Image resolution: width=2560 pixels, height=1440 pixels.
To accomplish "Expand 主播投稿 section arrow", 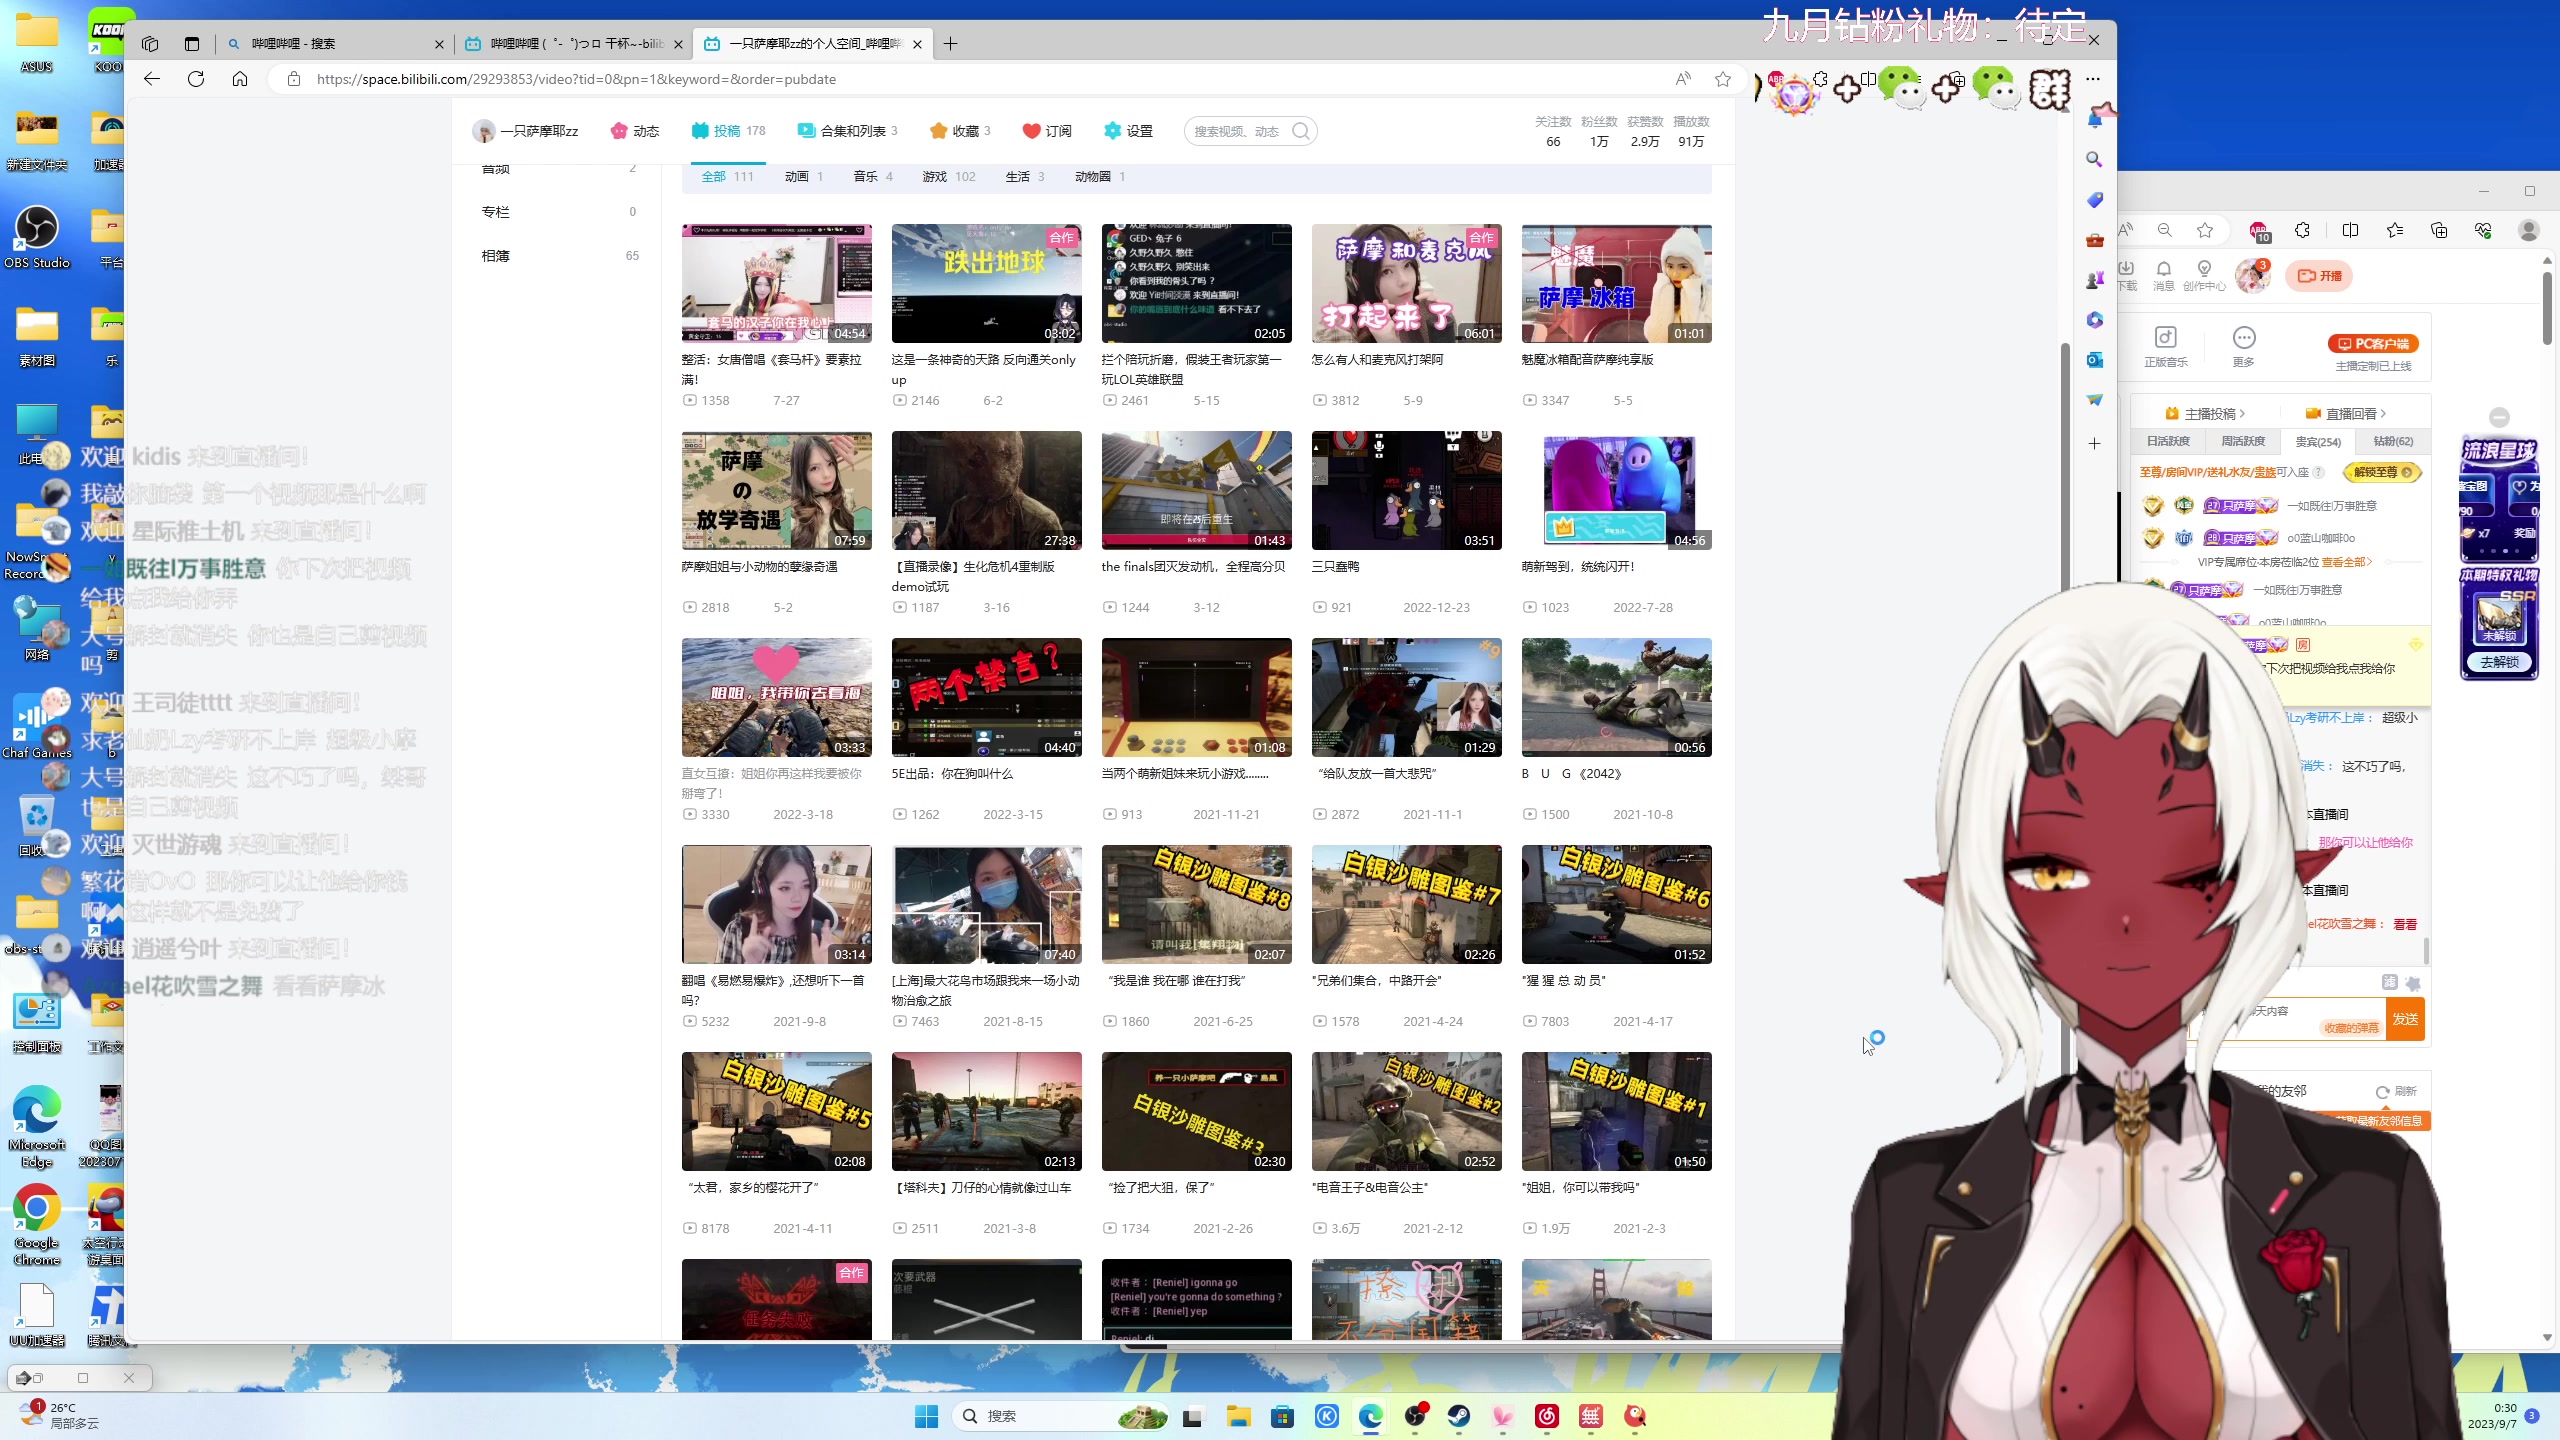I will [x=2242, y=414].
